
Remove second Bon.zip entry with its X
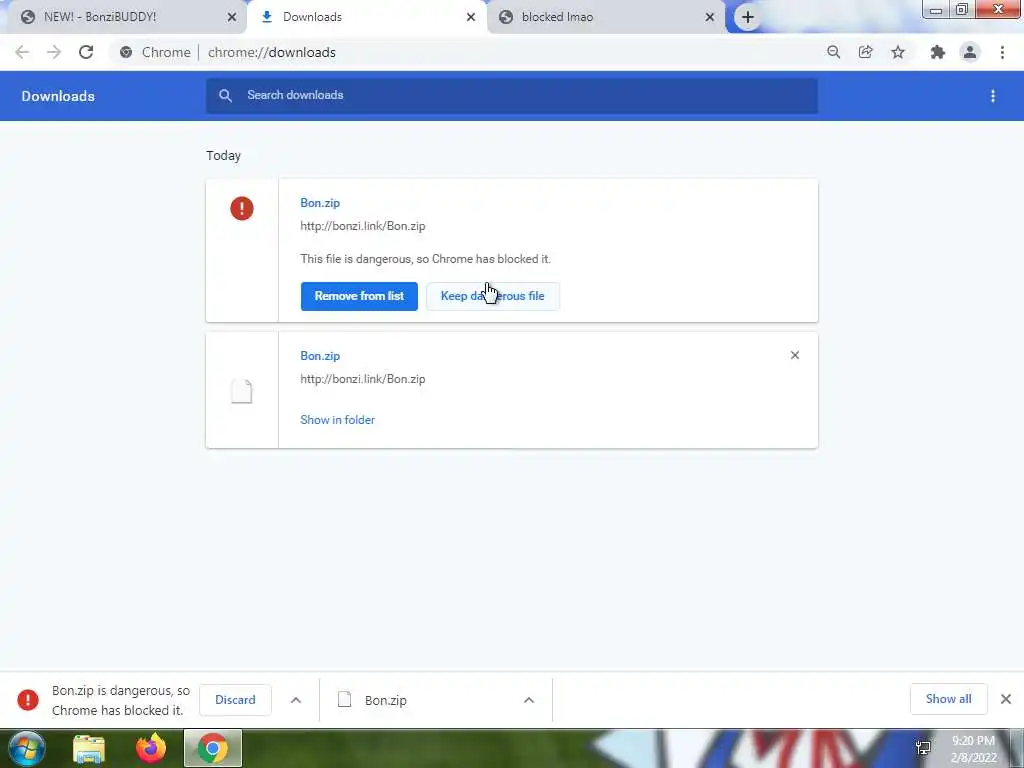[795, 355]
